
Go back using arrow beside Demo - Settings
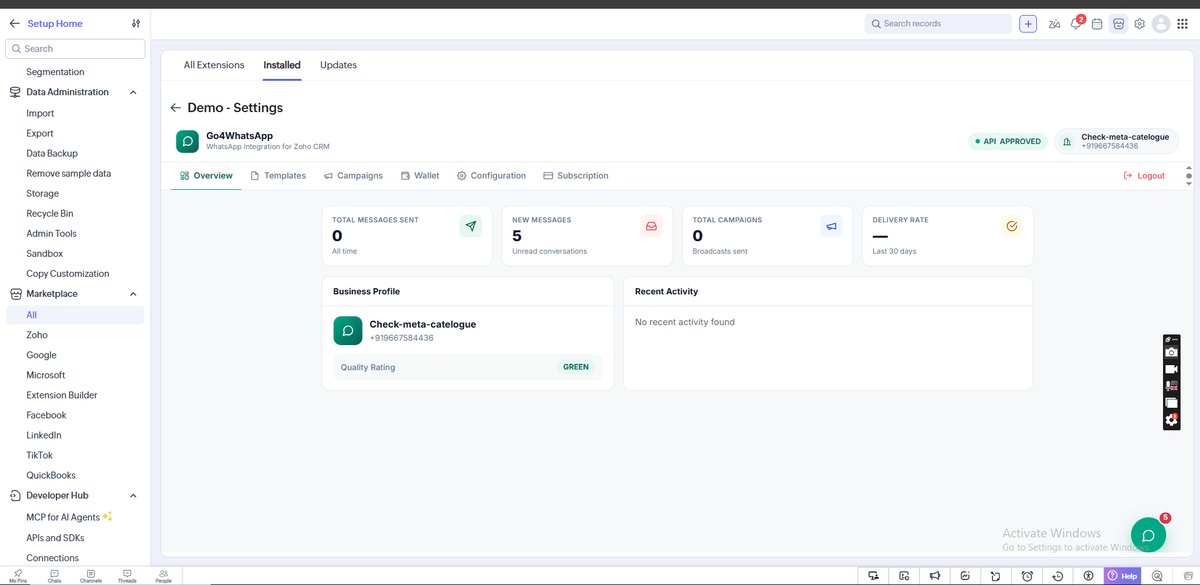pos(176,108)
